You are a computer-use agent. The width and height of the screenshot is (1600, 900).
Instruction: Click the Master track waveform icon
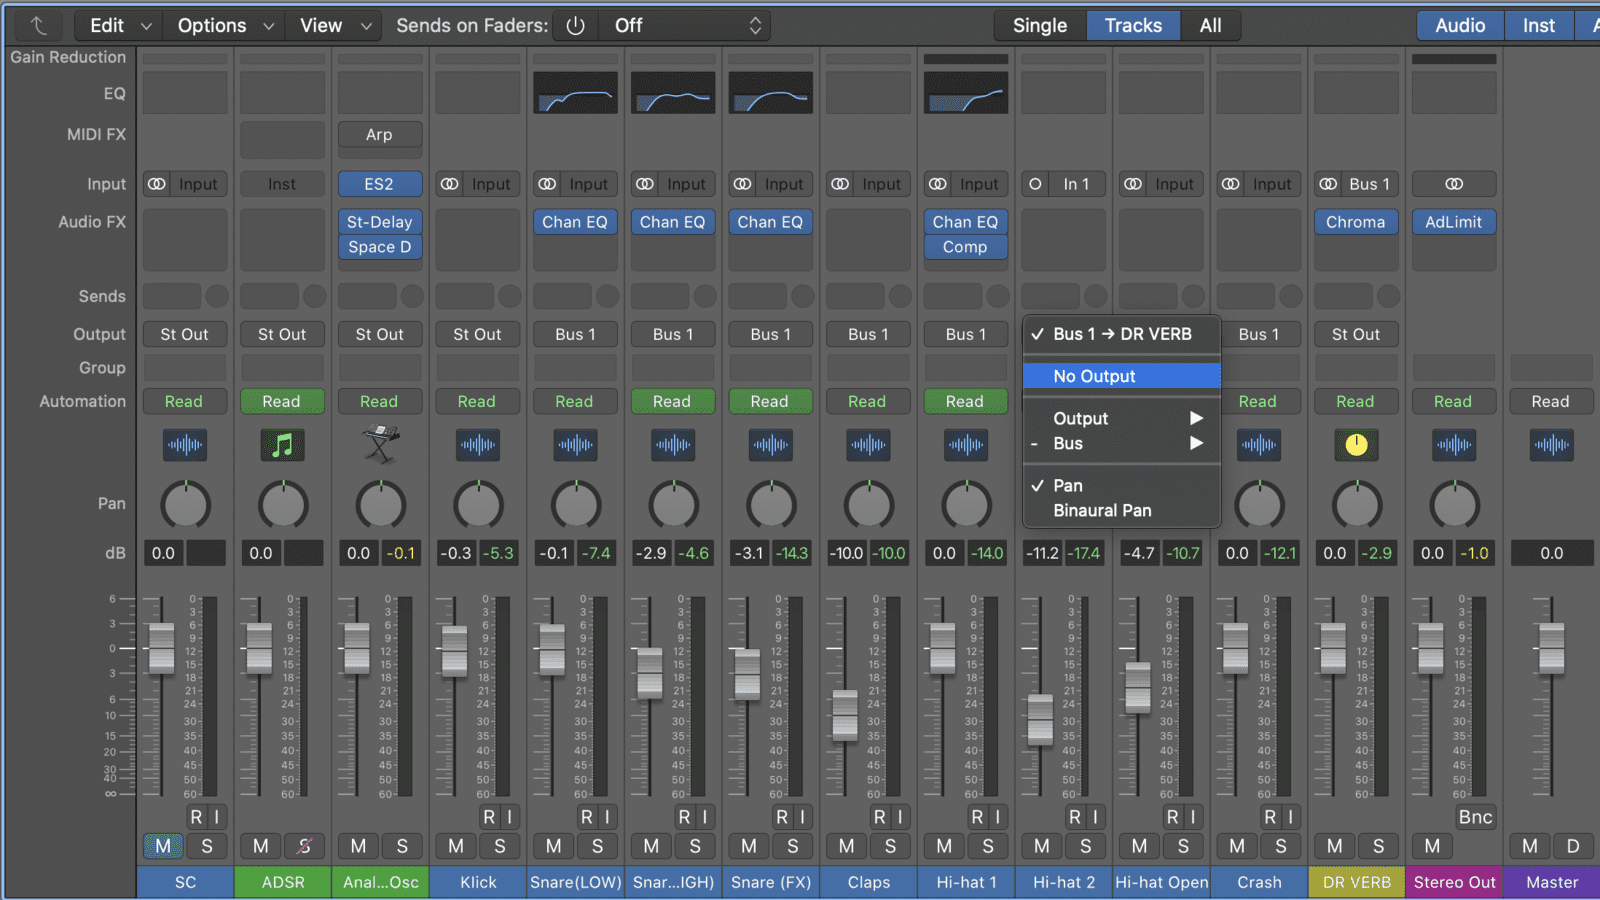click(1552, 445)
